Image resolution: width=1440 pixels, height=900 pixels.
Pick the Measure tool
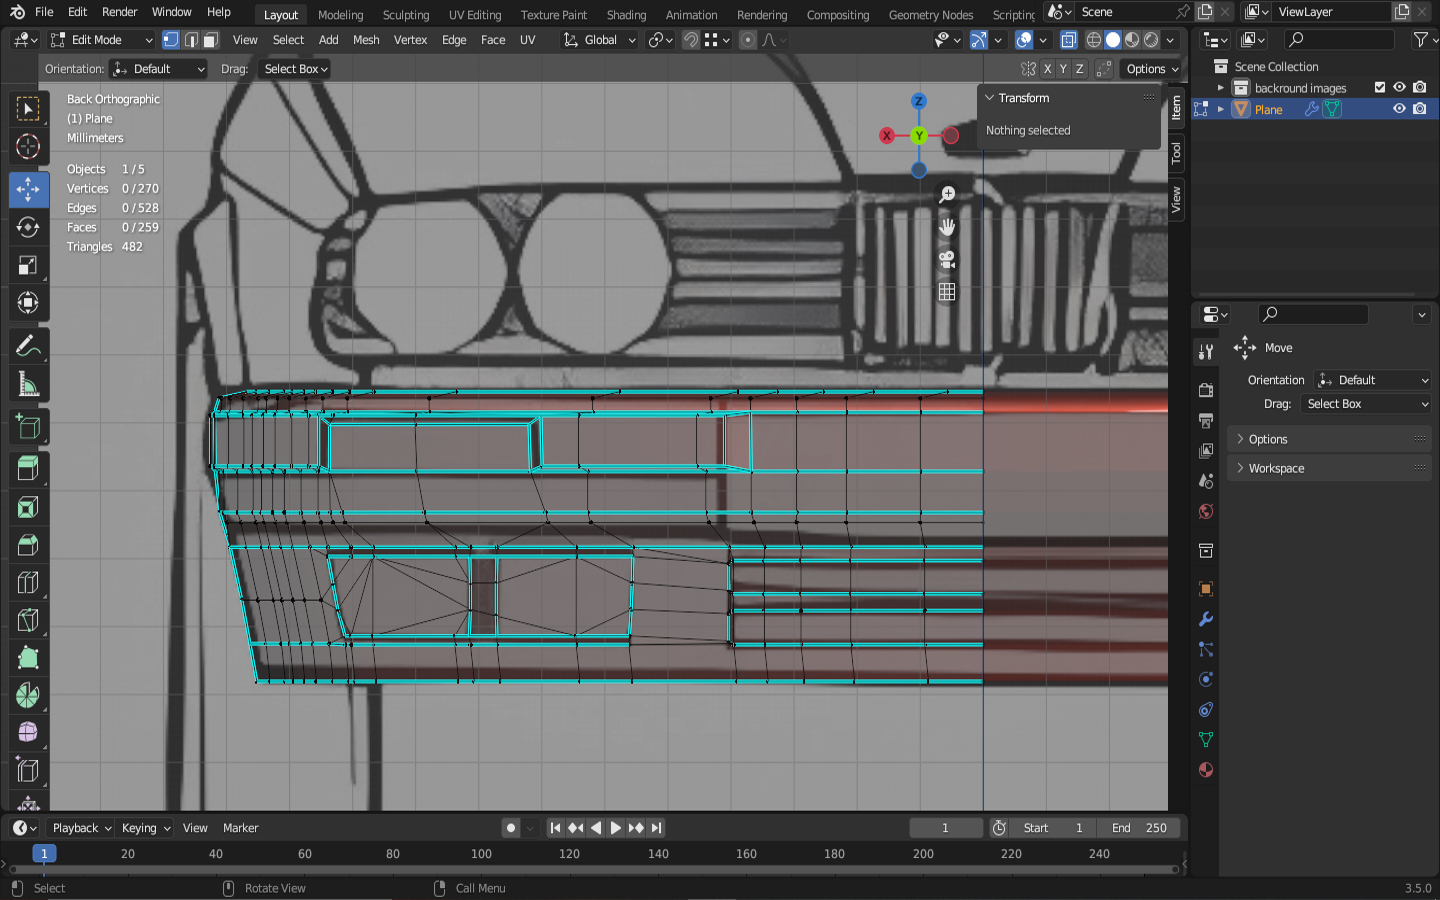click(x=28, y=386)
